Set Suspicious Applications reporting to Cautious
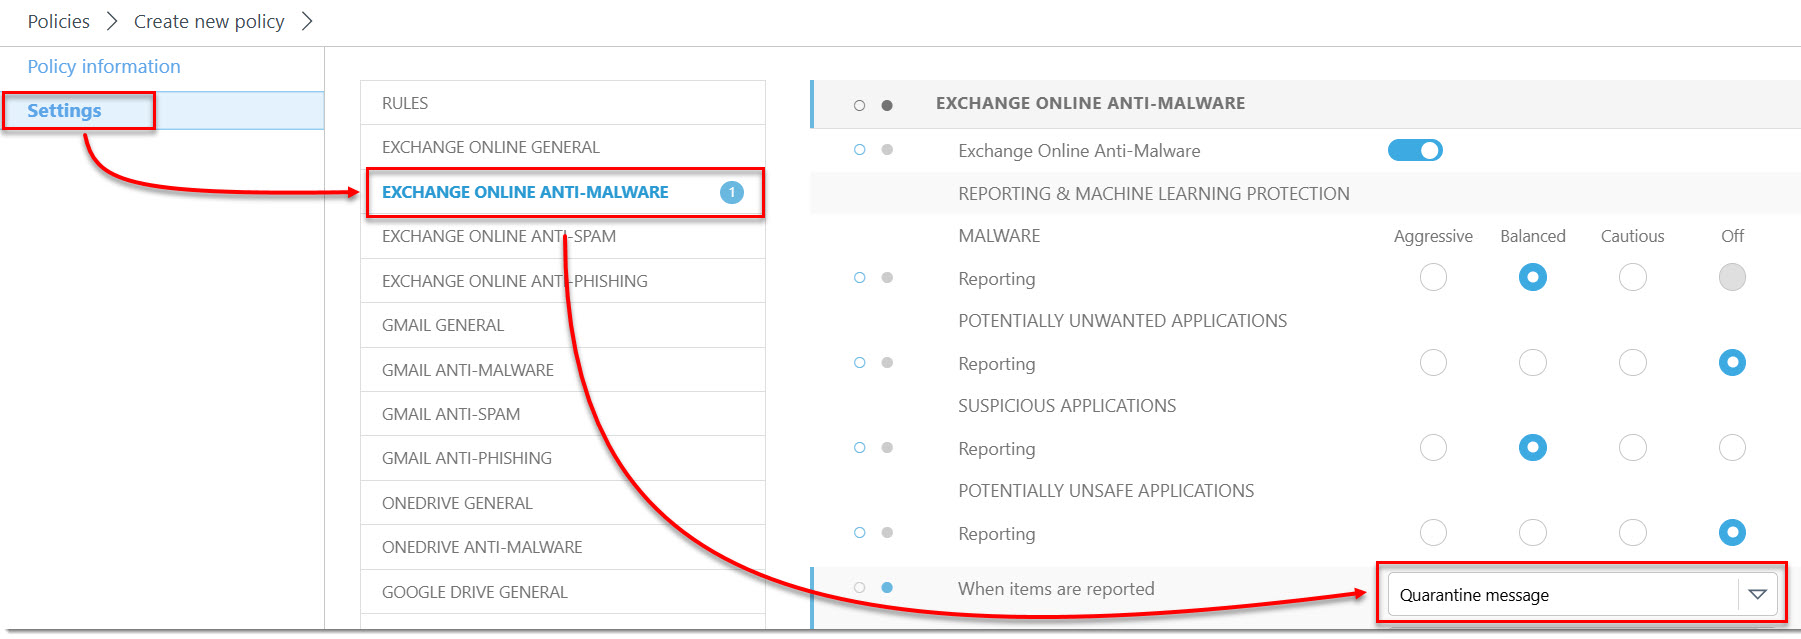Screen dimensions: 1801x639 1633,447
